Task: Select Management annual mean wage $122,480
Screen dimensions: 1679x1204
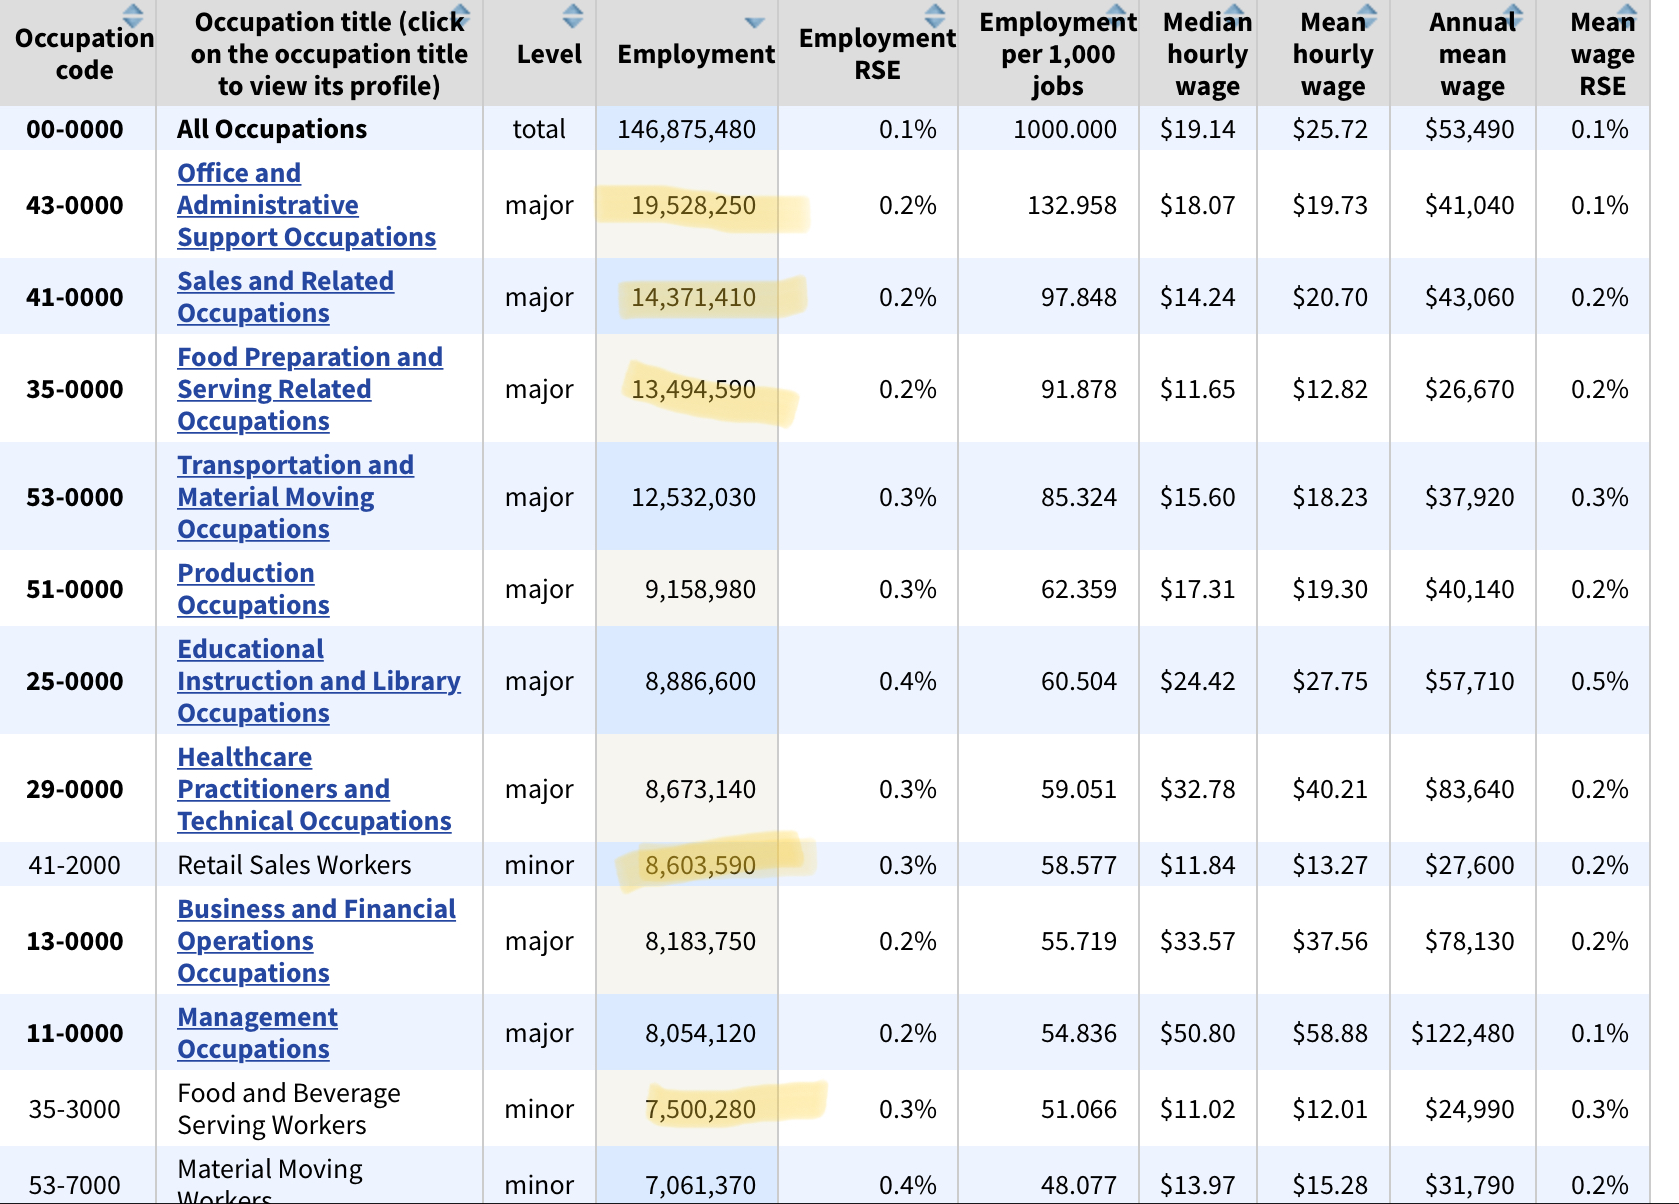Action: (x=1462, y=1033)
